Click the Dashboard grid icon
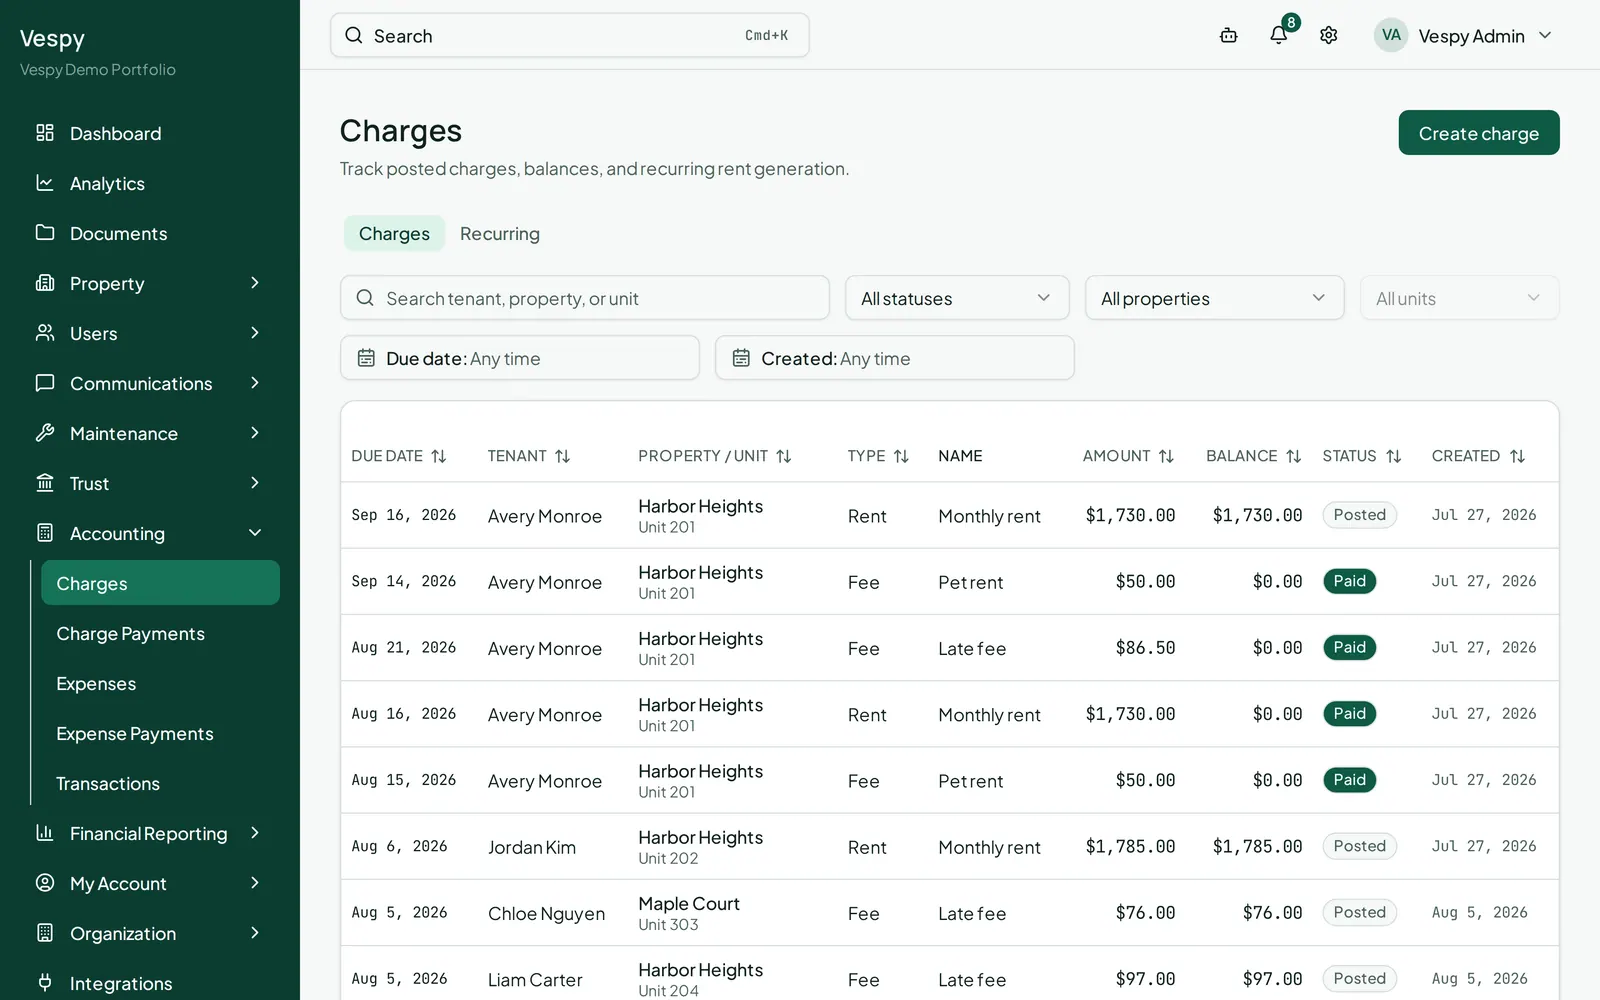Viewport: 1600px width, 1000px height. pyautogui.click(x=45, y=133)
